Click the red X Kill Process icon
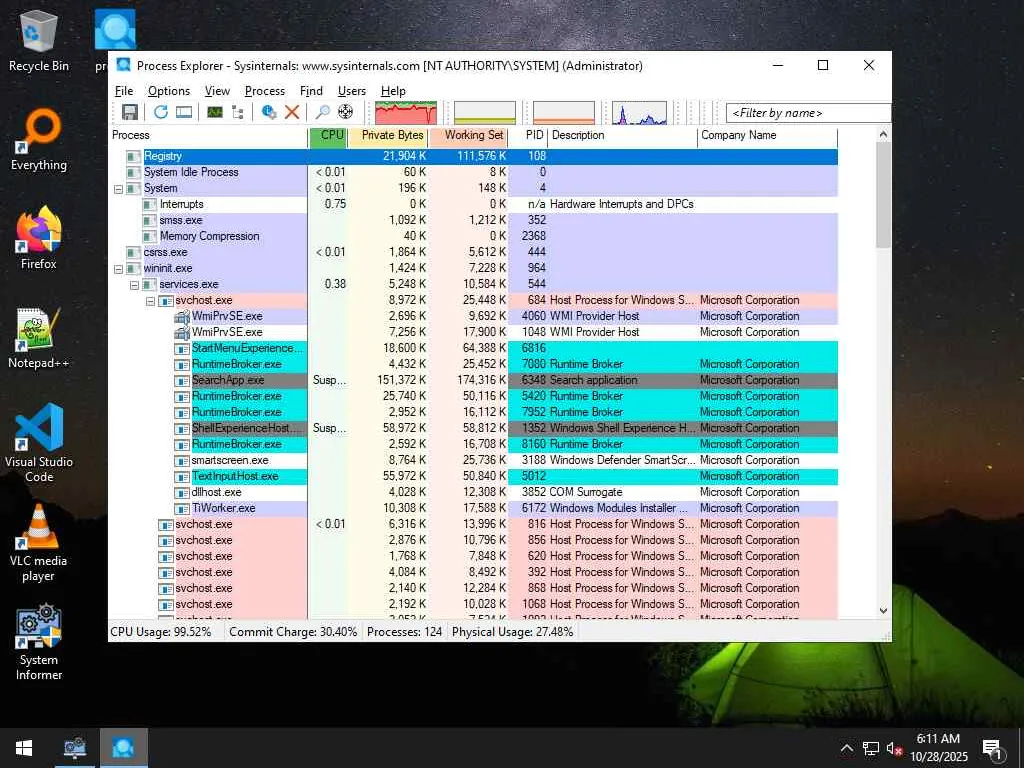Viewport: 1024px width, 768px height. (x=292, y=112)
